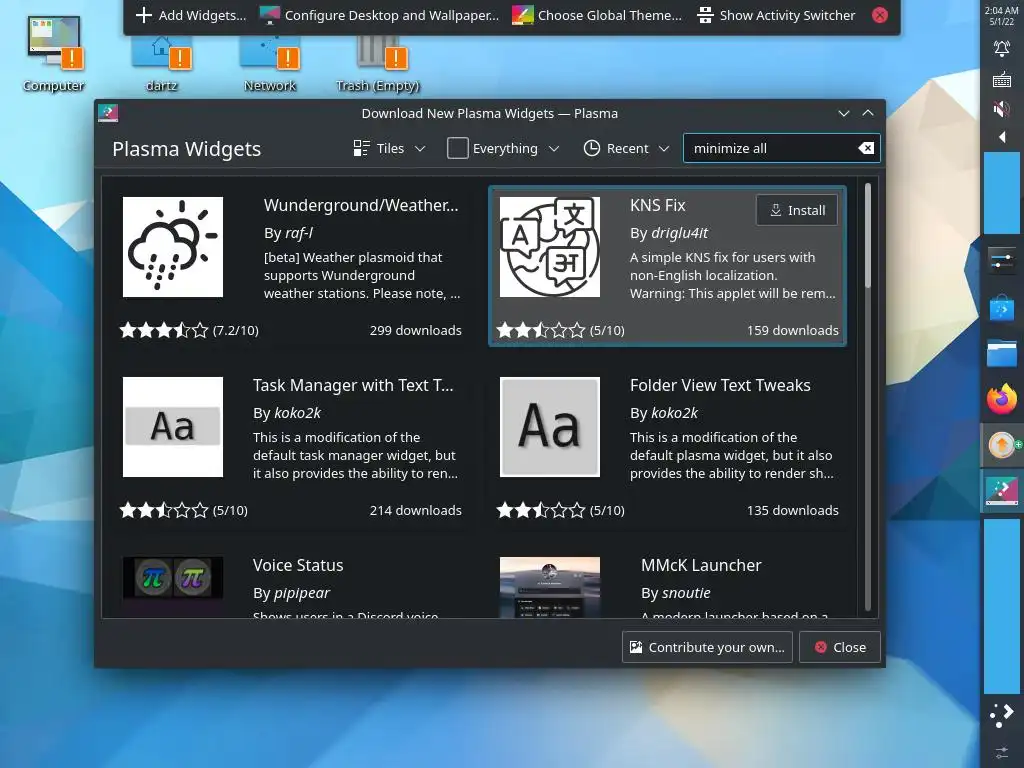Viewport: 1024px width, 768px height.
Task: Select the Task Manager with Text T... title
Action: click(x=353, y=385)
